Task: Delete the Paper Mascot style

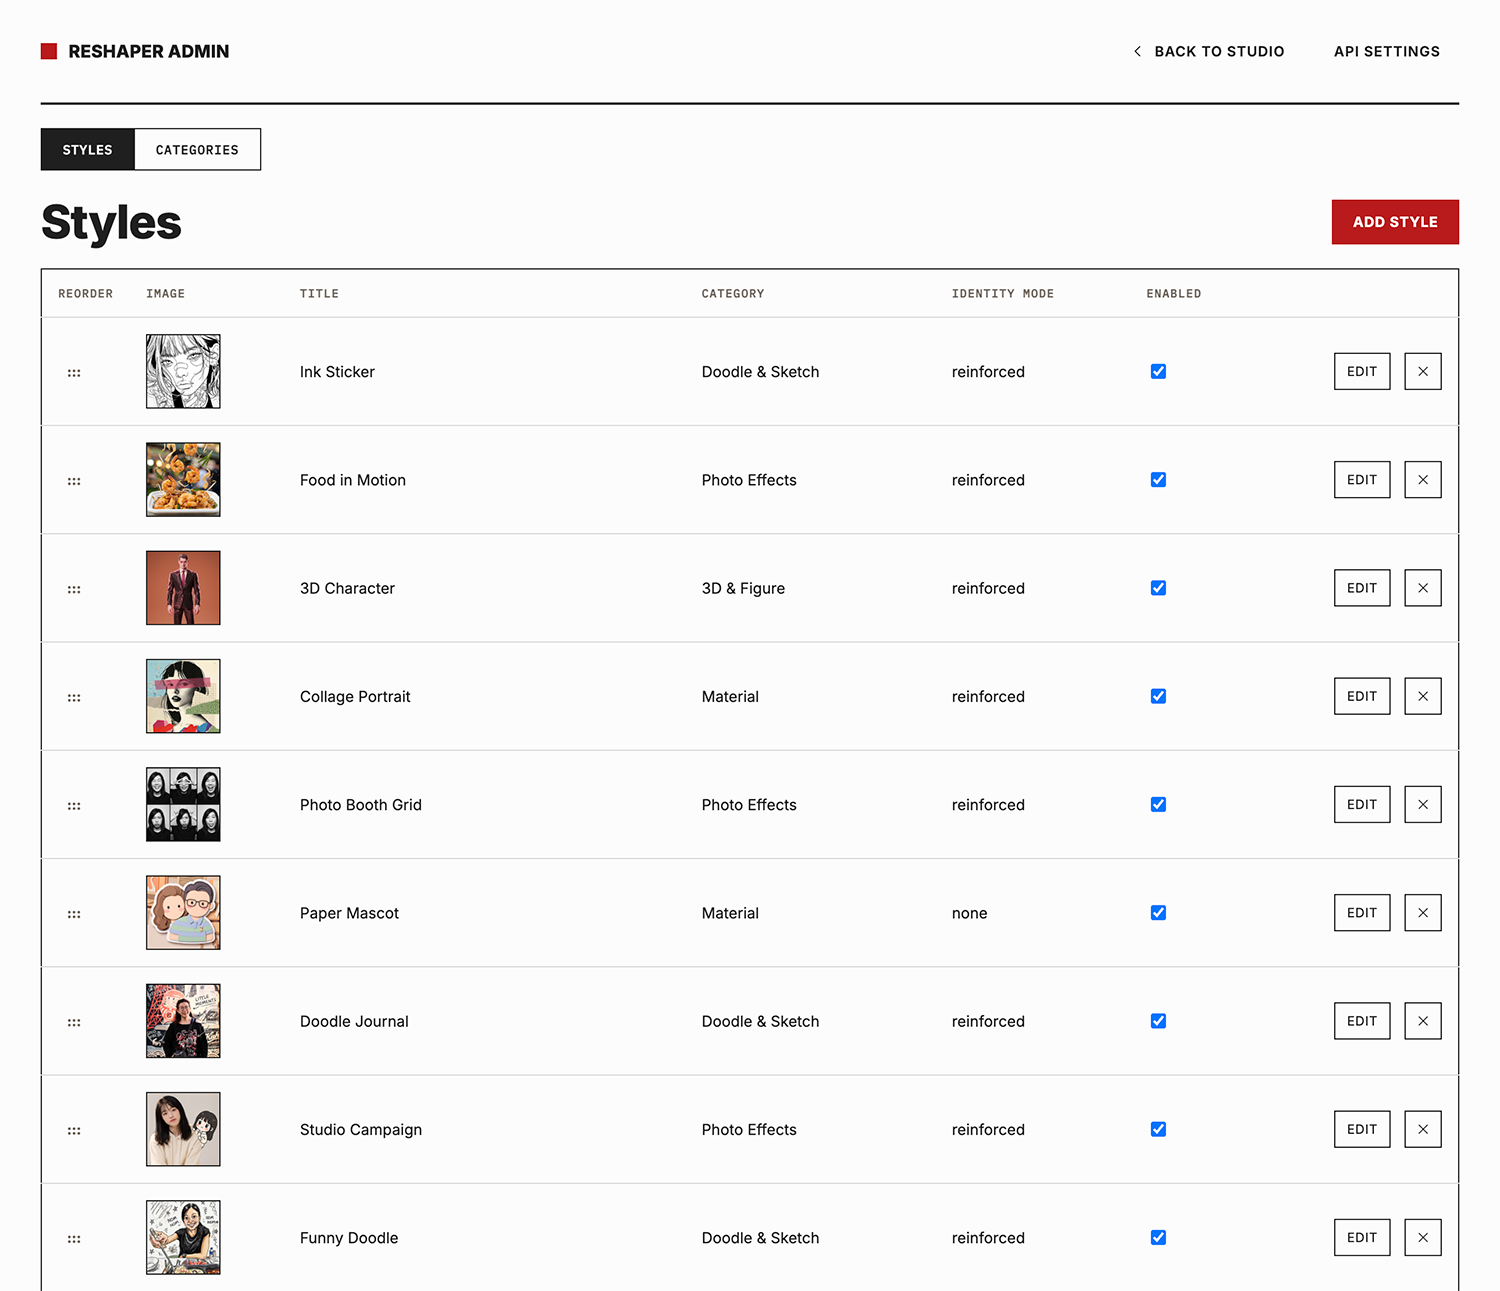Action: pyautogui.click(x=1422, y=913)
